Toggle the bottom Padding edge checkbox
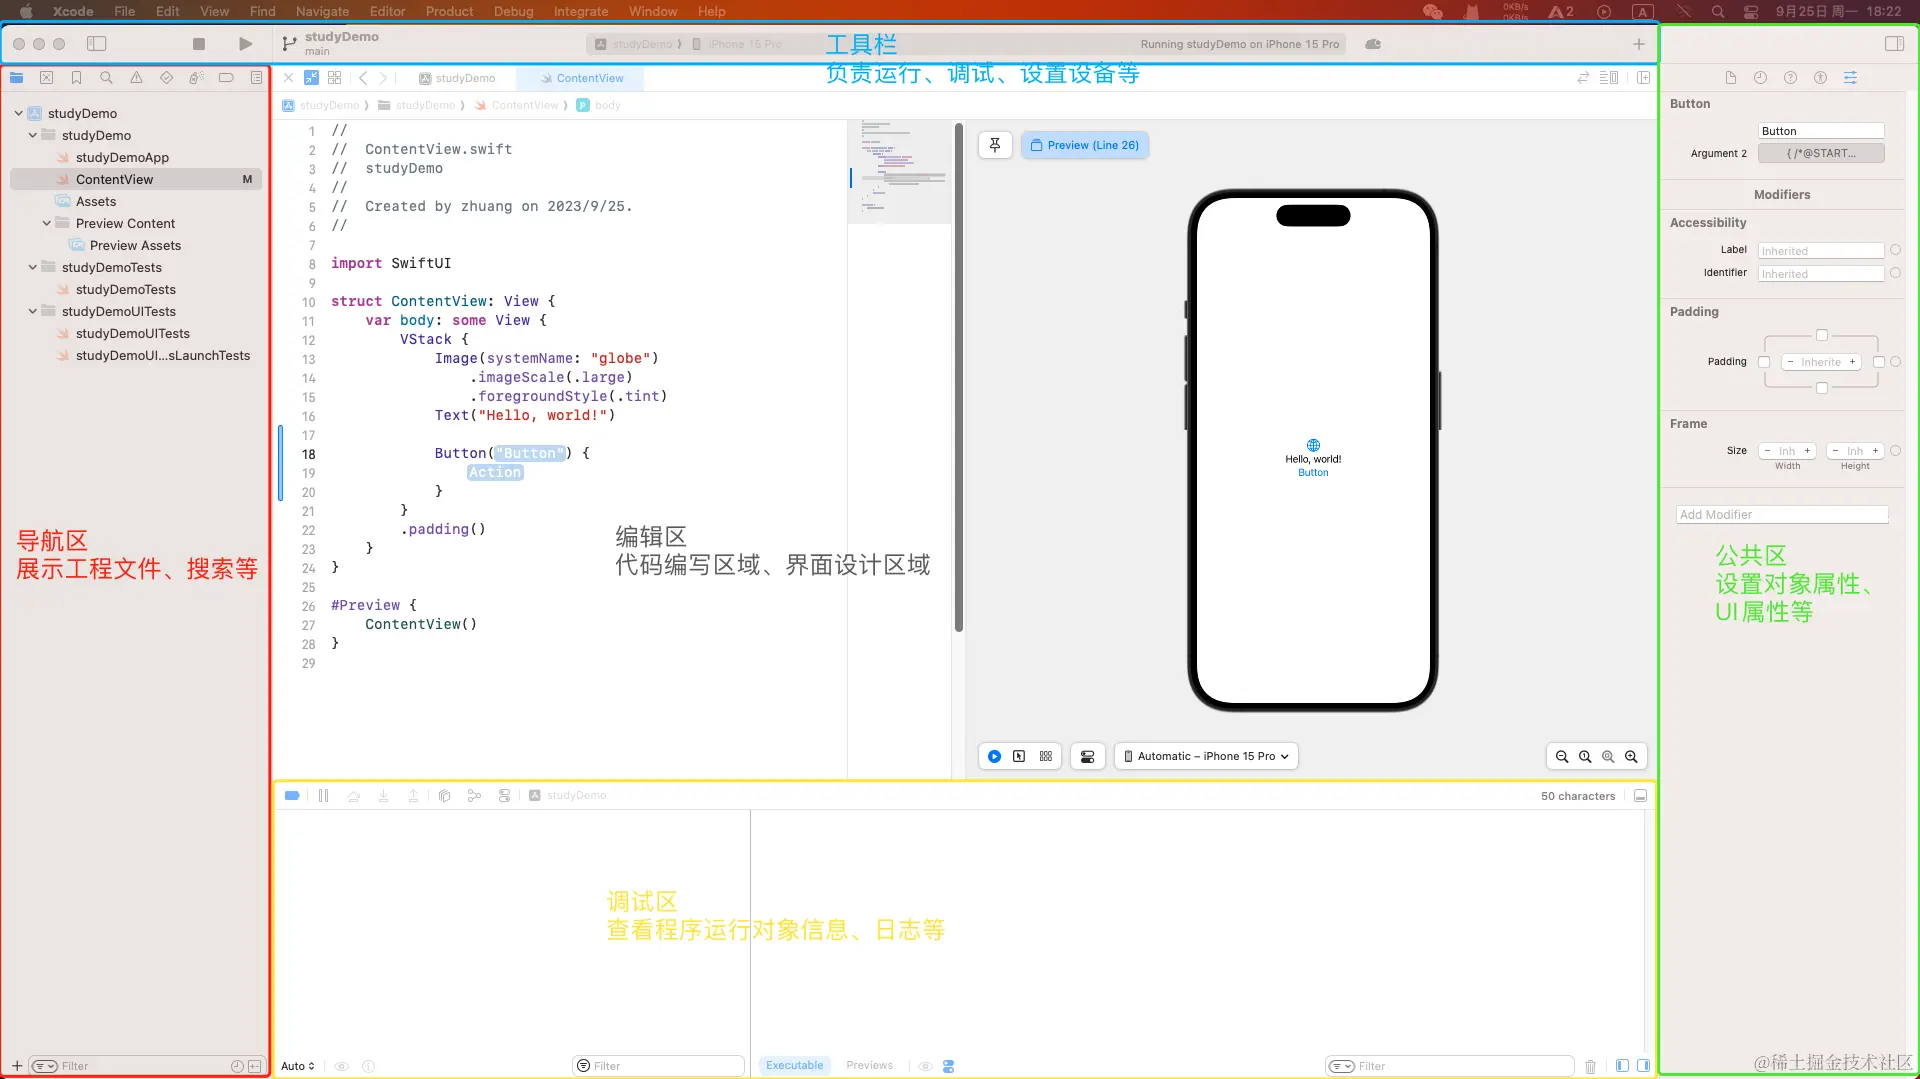Screen dimensions: 1920x1079 [x=1821, y=388]
